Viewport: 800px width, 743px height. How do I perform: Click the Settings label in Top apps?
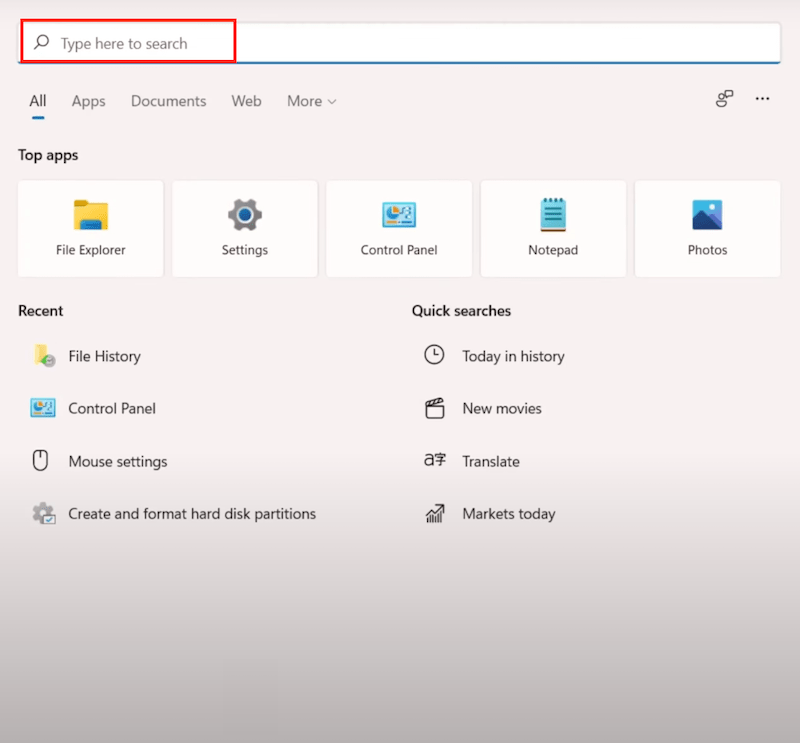pos(245,250)
